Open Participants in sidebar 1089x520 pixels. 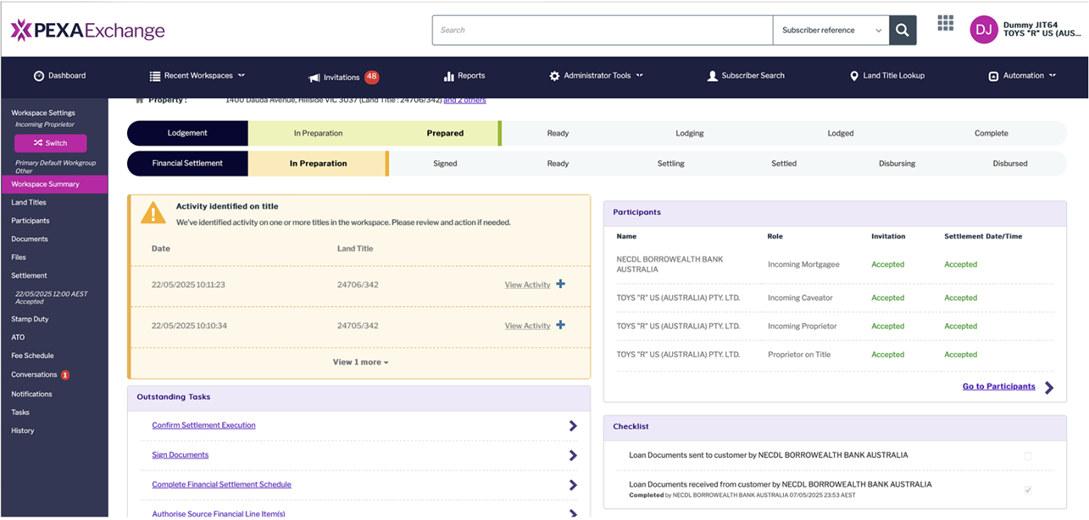coord(31,221)
